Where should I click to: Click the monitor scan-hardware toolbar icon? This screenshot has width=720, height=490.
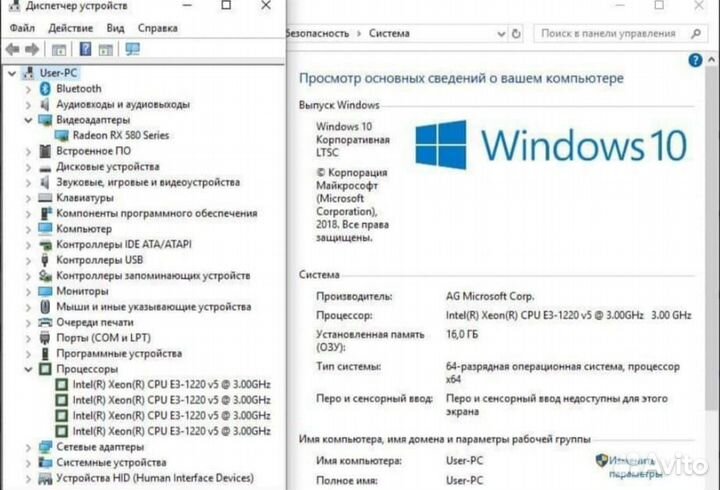click(132, 49)
